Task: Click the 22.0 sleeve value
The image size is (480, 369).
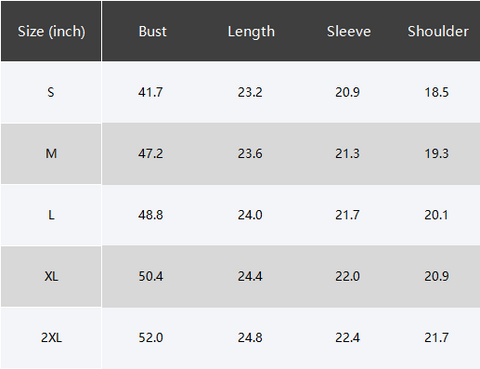Action: [347, 276]
